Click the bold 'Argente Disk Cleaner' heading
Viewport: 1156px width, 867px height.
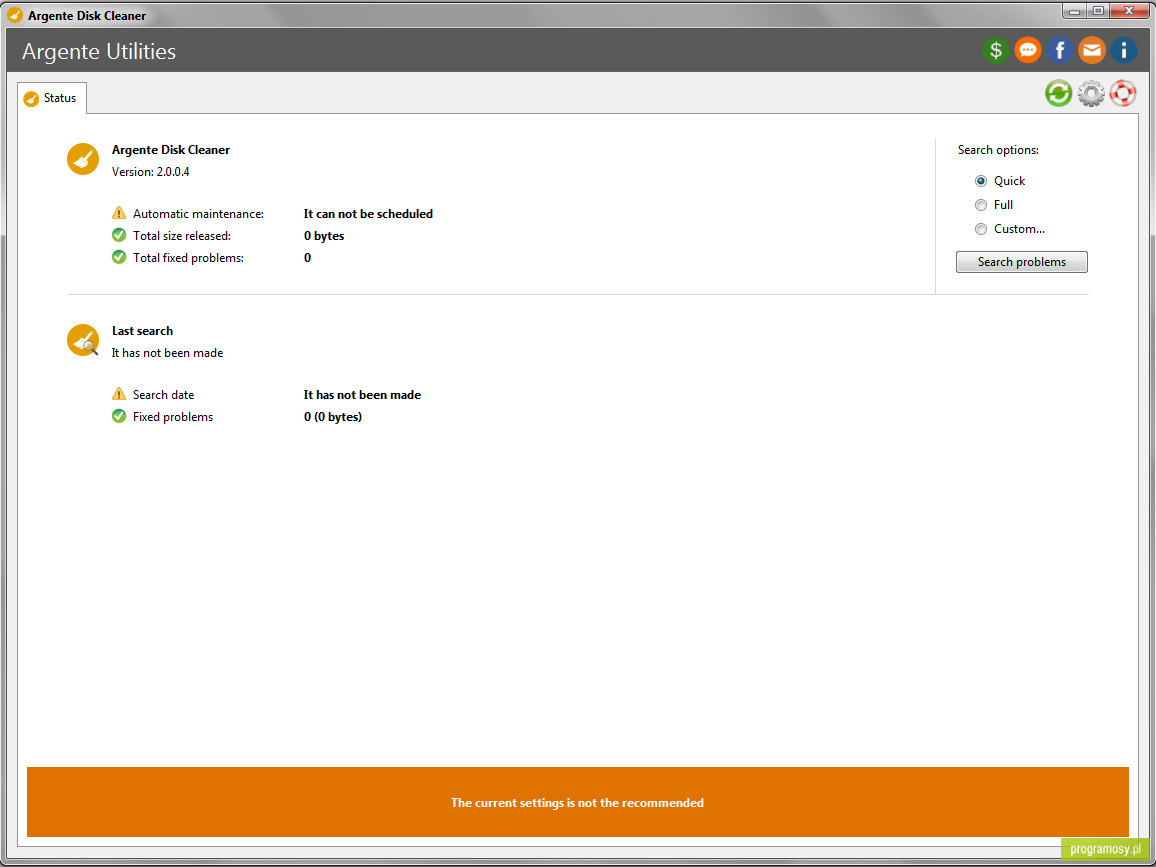click(x=171, y=150)
